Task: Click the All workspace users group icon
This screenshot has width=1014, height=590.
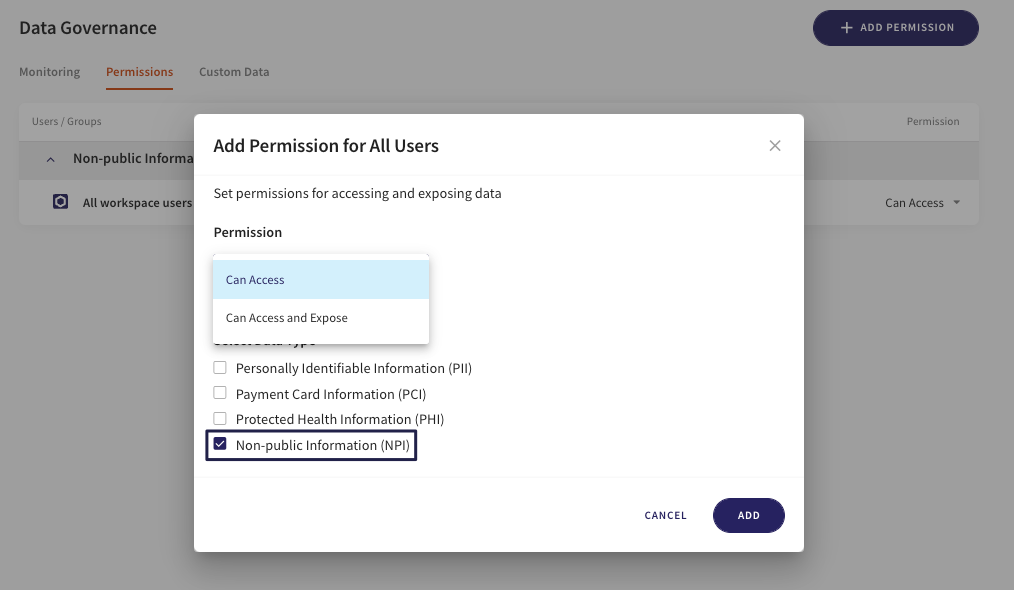Action: coord(61,202)
